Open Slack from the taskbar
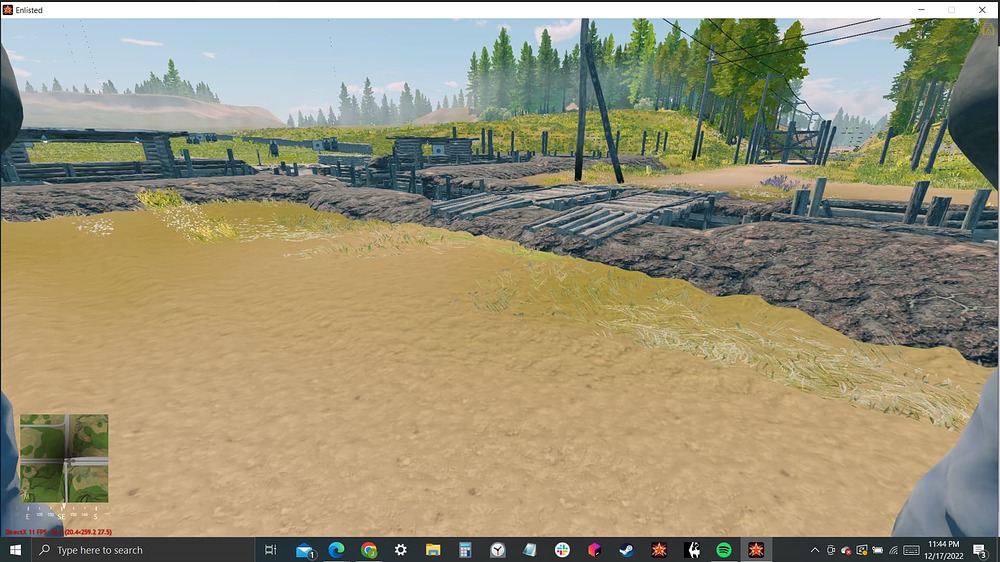The height and width of the screenshot is (562, 1000). [562, 550]
